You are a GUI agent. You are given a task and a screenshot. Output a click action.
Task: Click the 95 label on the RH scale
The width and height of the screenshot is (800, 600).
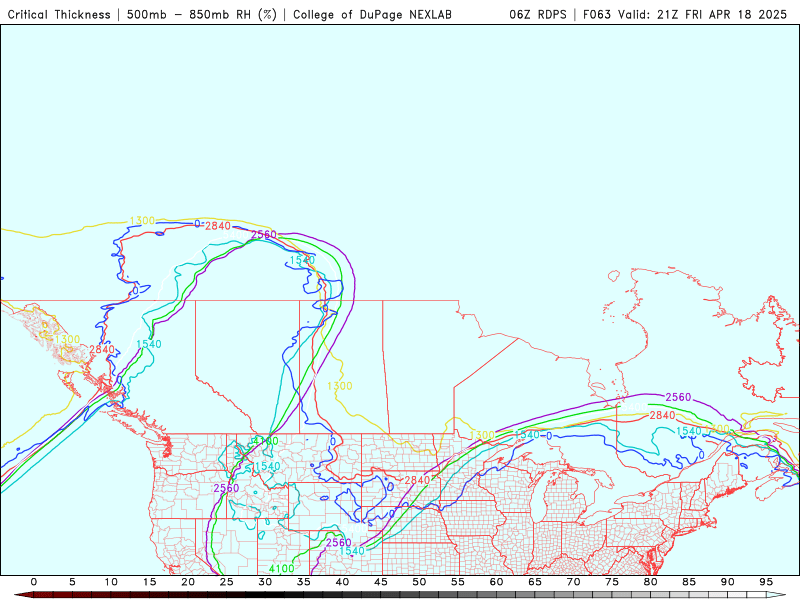coord(766,582)
